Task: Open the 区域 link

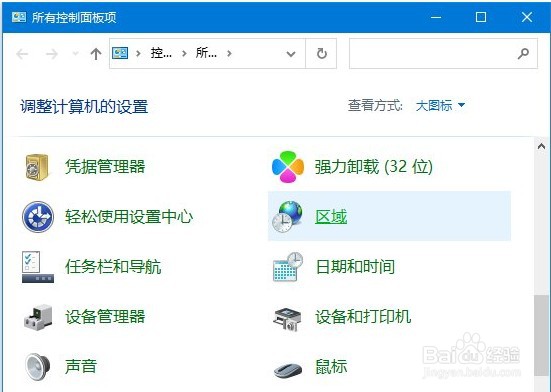Action: (331, 216)
